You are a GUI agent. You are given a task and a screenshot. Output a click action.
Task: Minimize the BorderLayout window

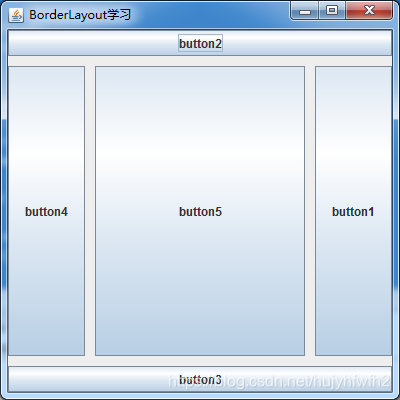305,11
